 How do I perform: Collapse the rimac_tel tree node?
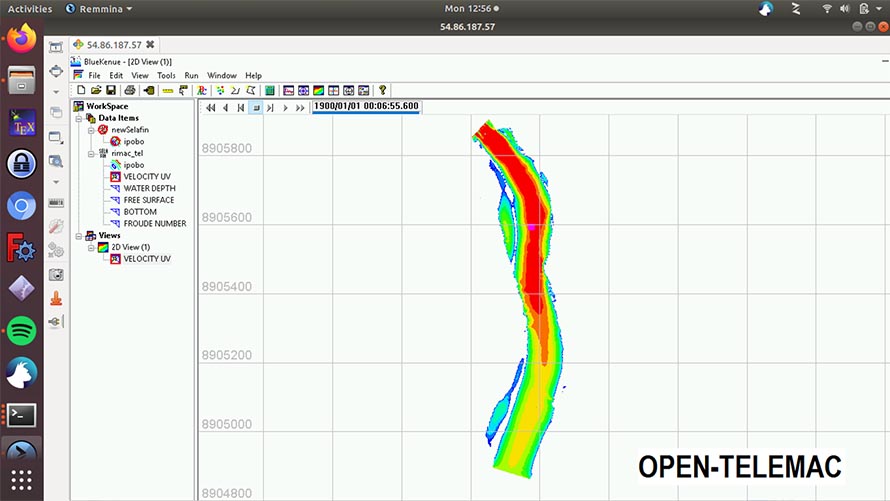[90, 154]
